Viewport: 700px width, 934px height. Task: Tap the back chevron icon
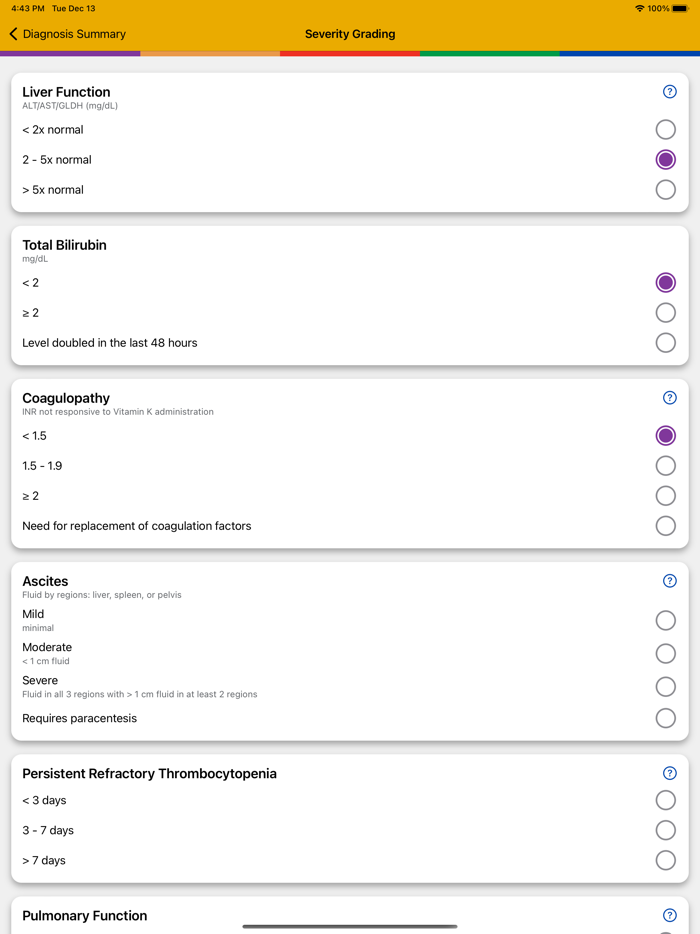click(12, 33)
